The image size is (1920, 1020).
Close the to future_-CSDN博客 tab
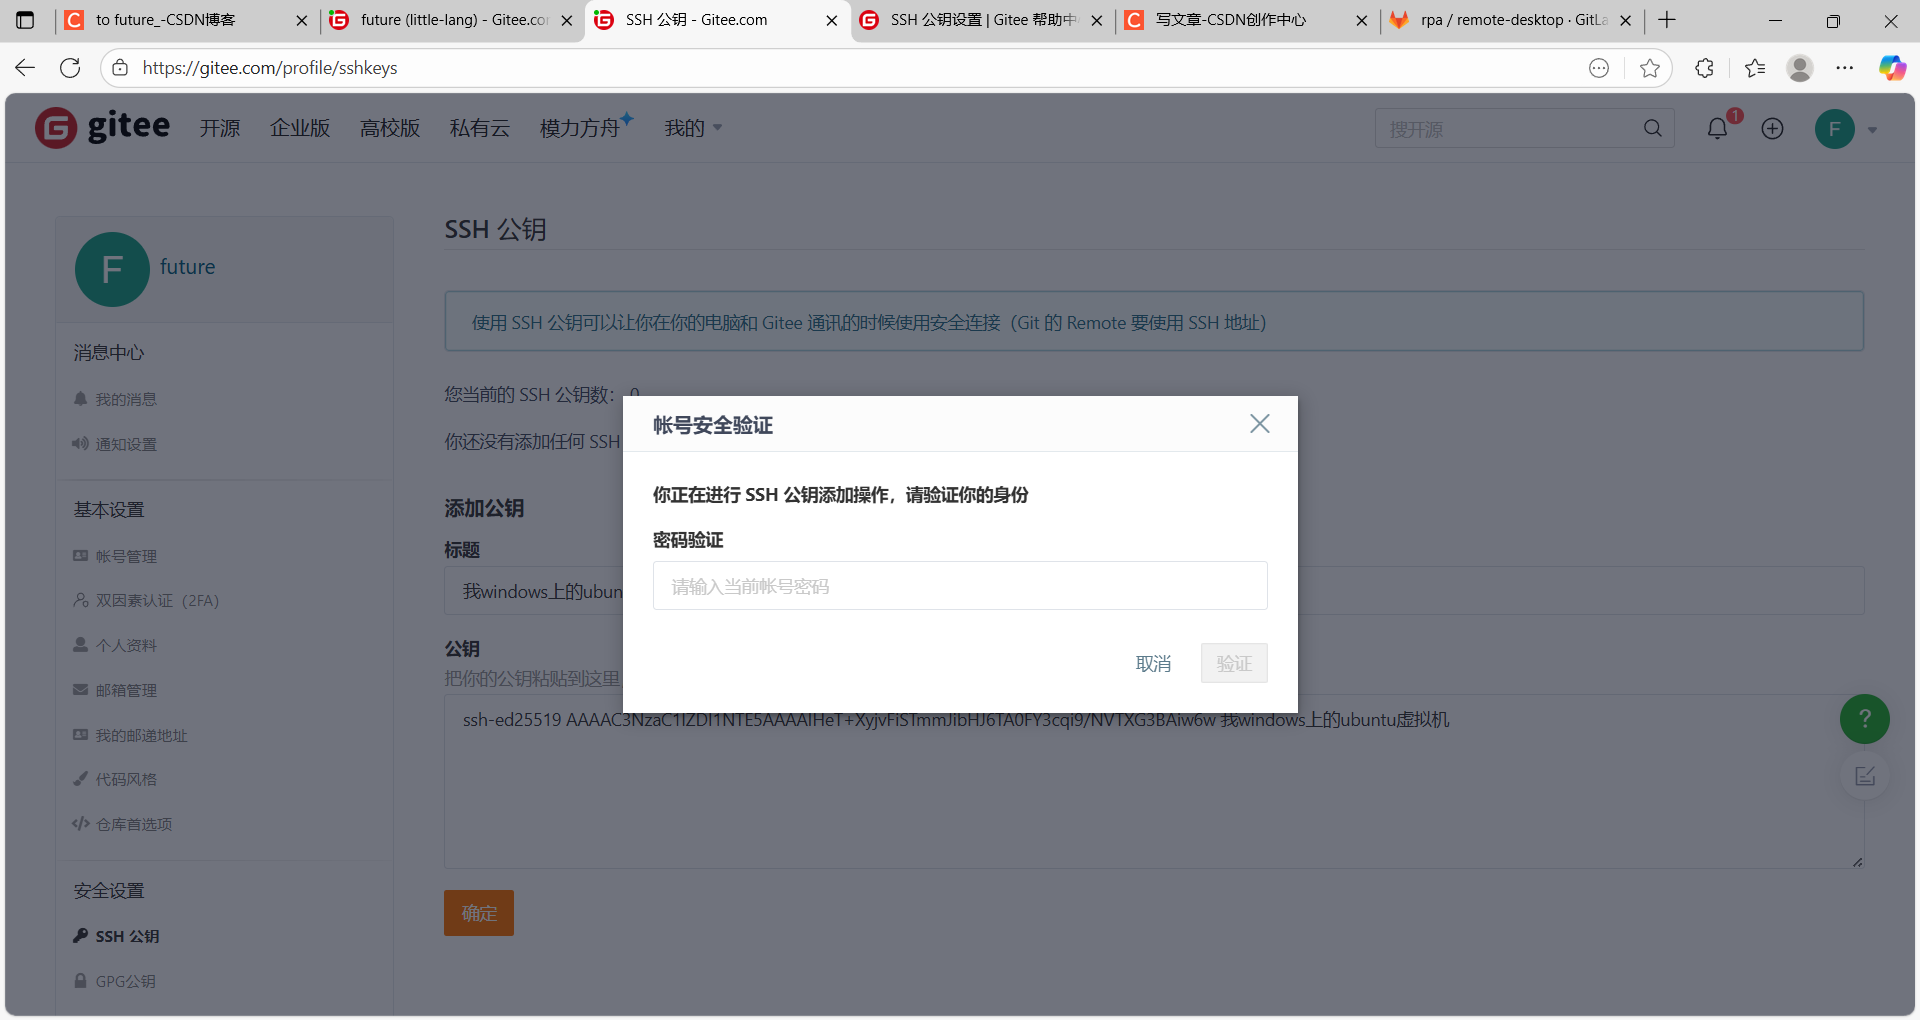click(x=302, y=20)
